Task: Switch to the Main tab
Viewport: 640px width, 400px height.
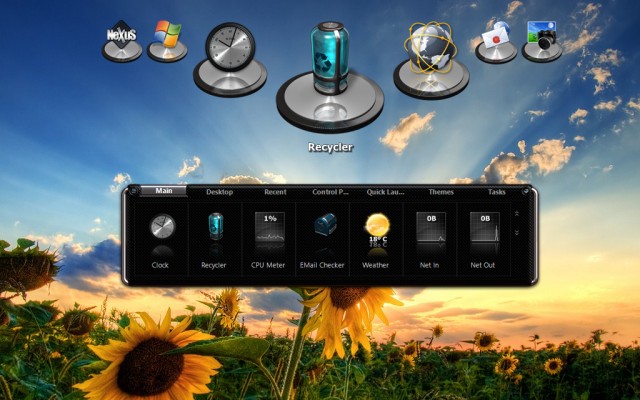Action: [164, 191]
